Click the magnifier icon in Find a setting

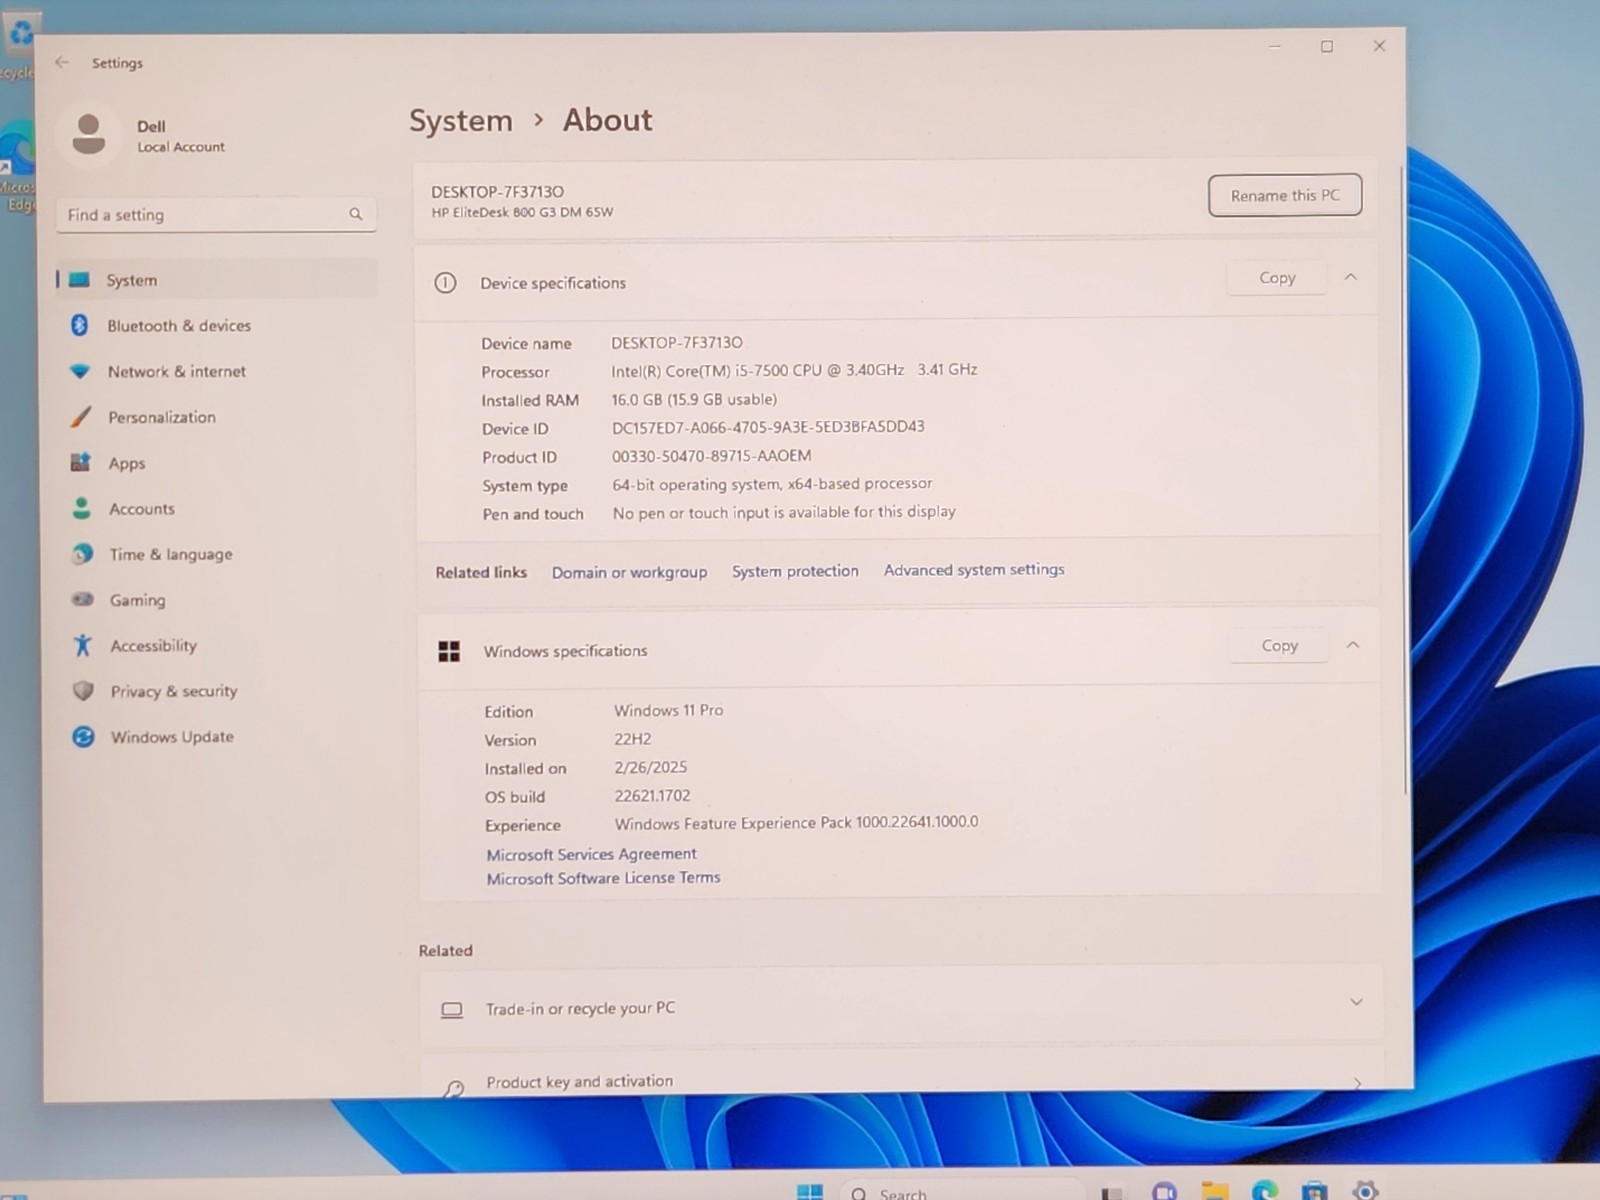point(355,214)
